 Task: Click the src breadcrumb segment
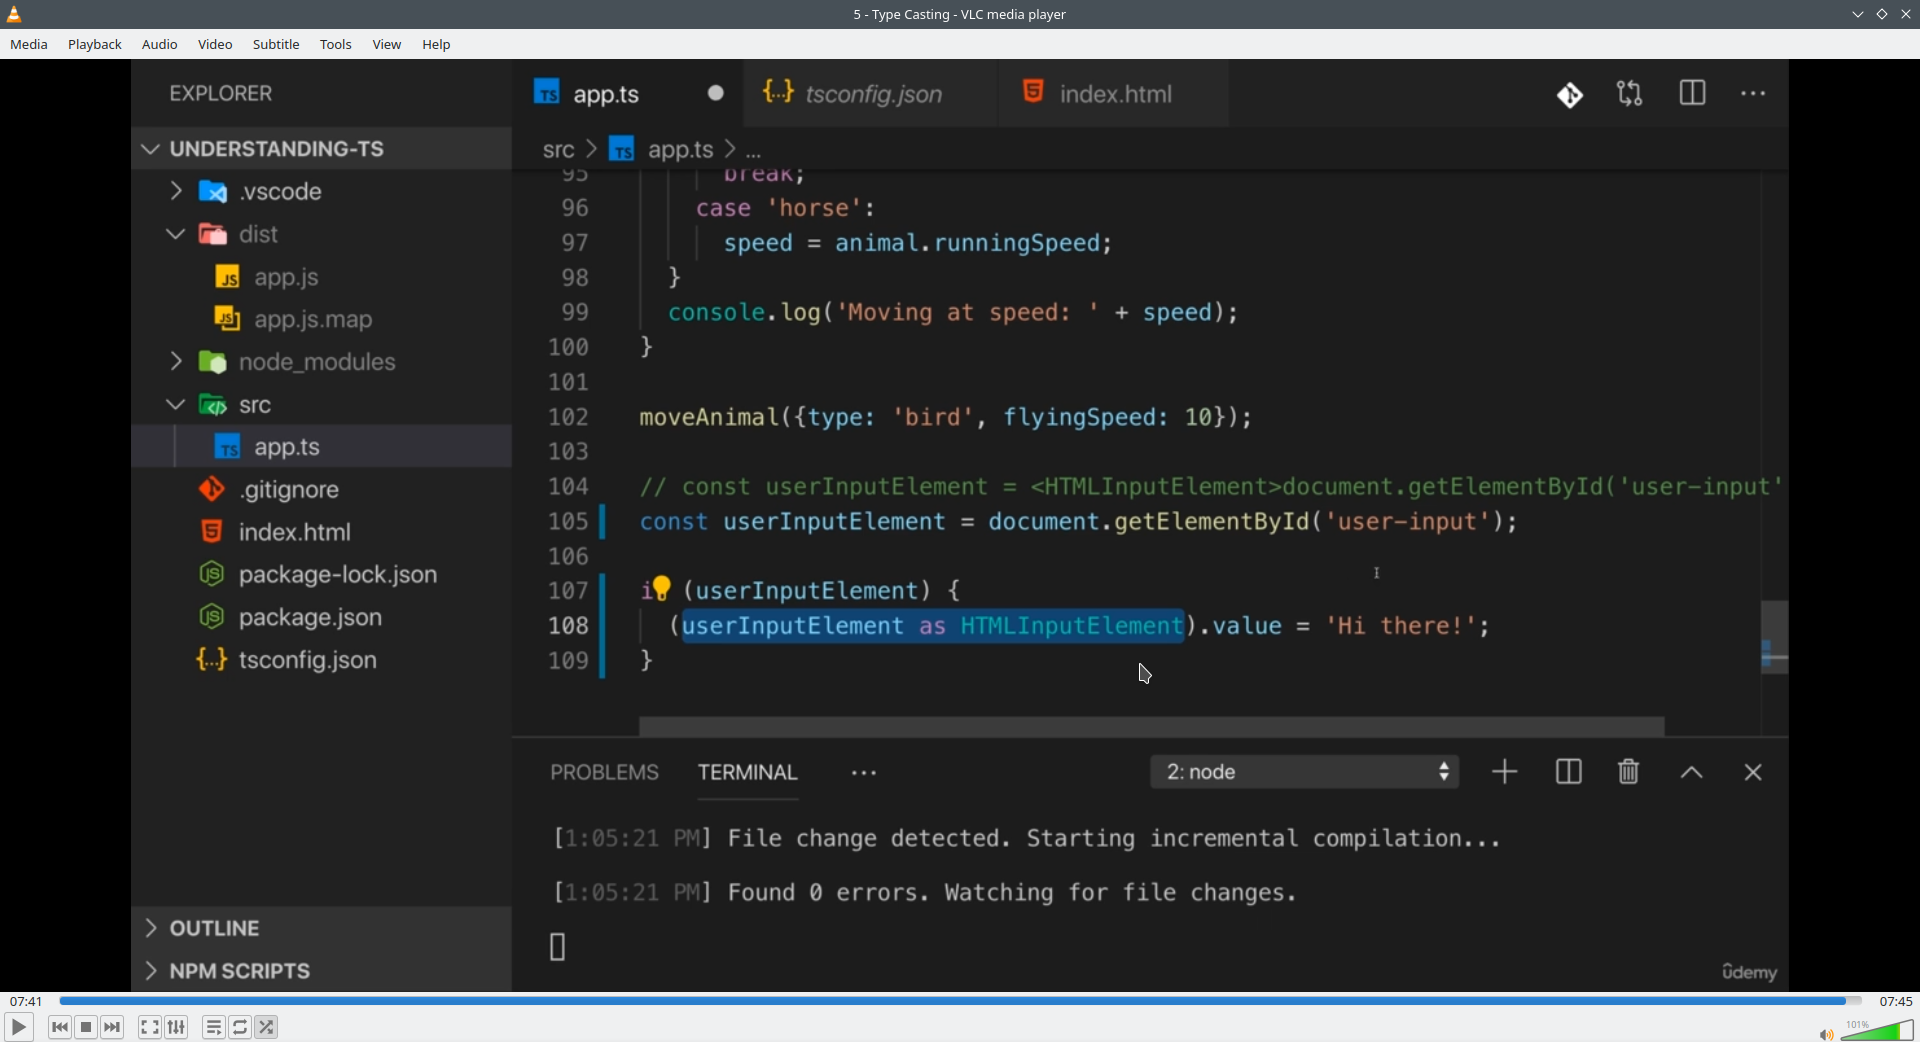pos(558,150)
